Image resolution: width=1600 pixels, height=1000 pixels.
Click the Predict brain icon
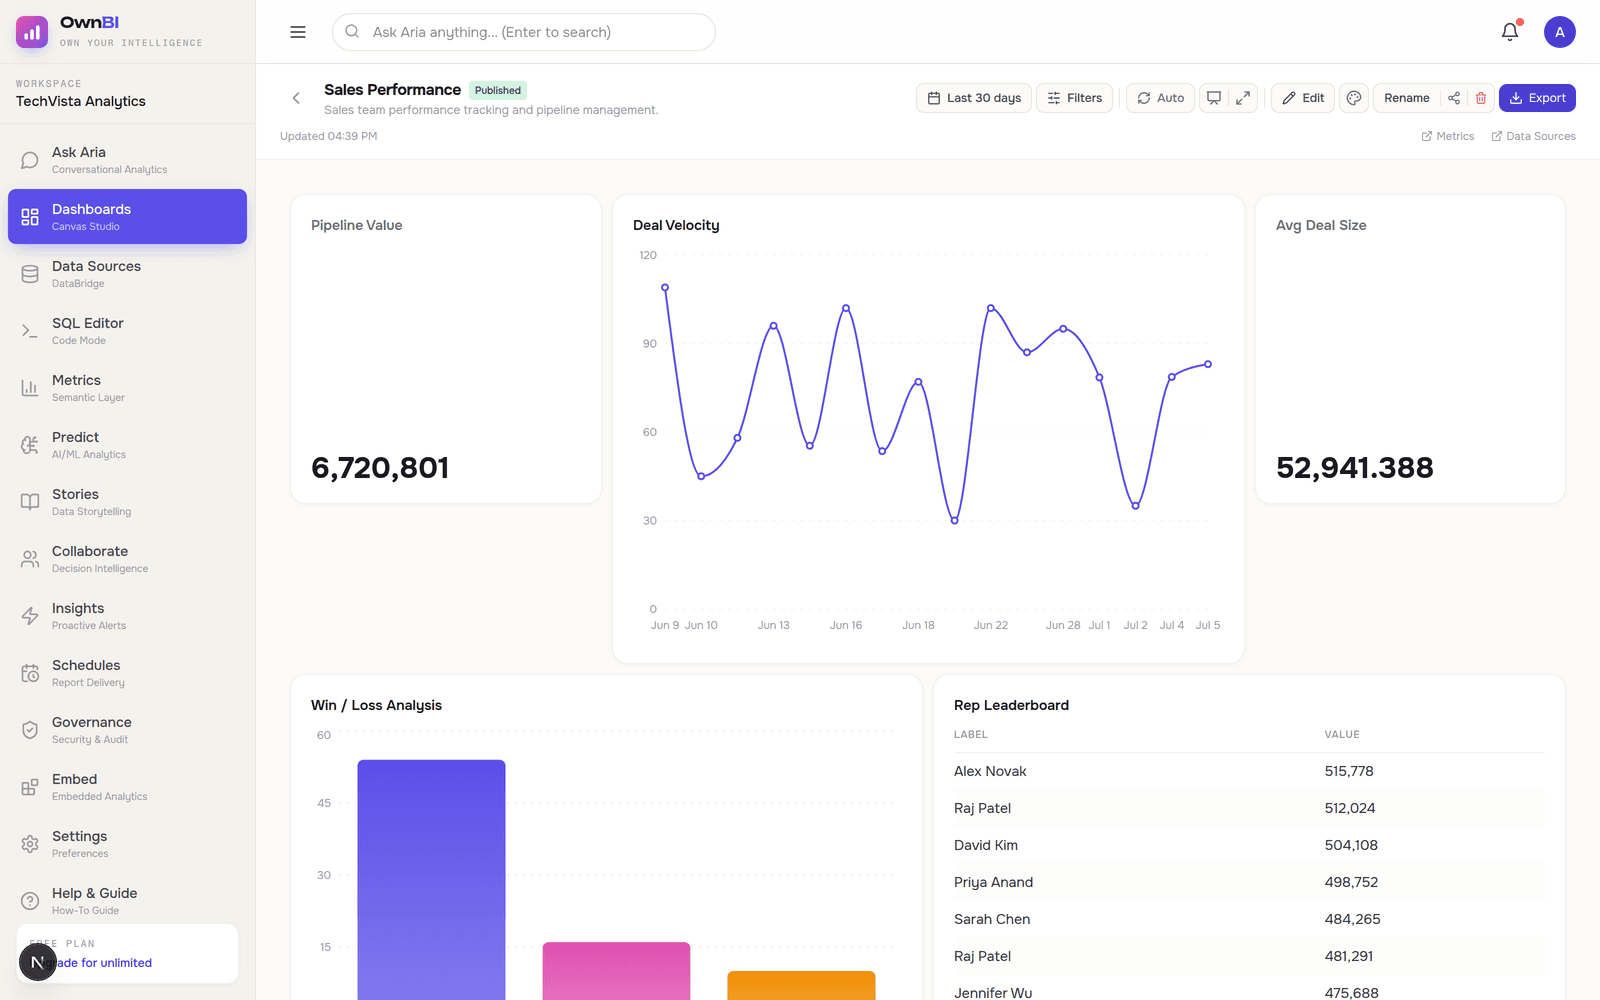click(30, 445)
